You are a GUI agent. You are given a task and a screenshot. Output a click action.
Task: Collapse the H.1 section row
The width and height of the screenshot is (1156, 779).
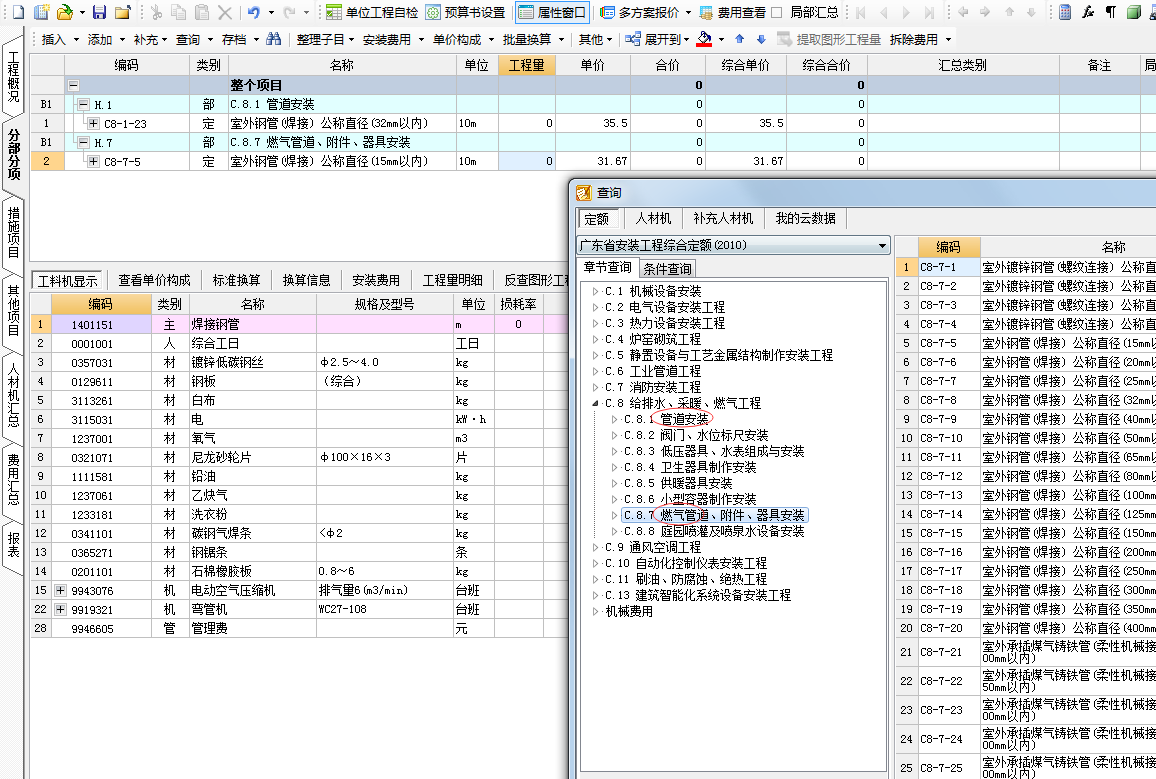tap(83, 105)
